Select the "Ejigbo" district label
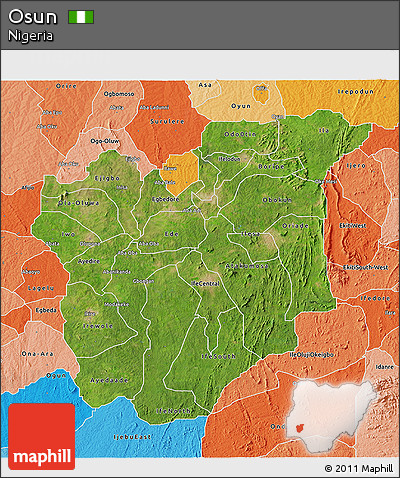The image size is (400, 478). pos(107,178)
